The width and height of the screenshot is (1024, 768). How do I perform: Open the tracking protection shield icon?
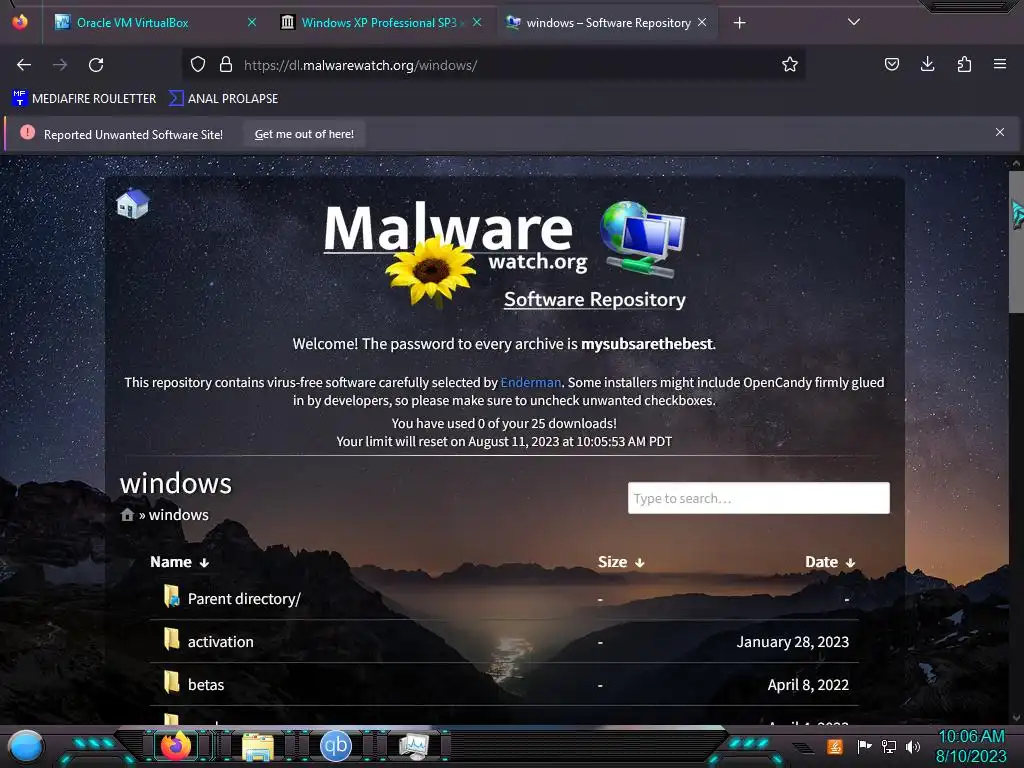(x=198, y=65)
